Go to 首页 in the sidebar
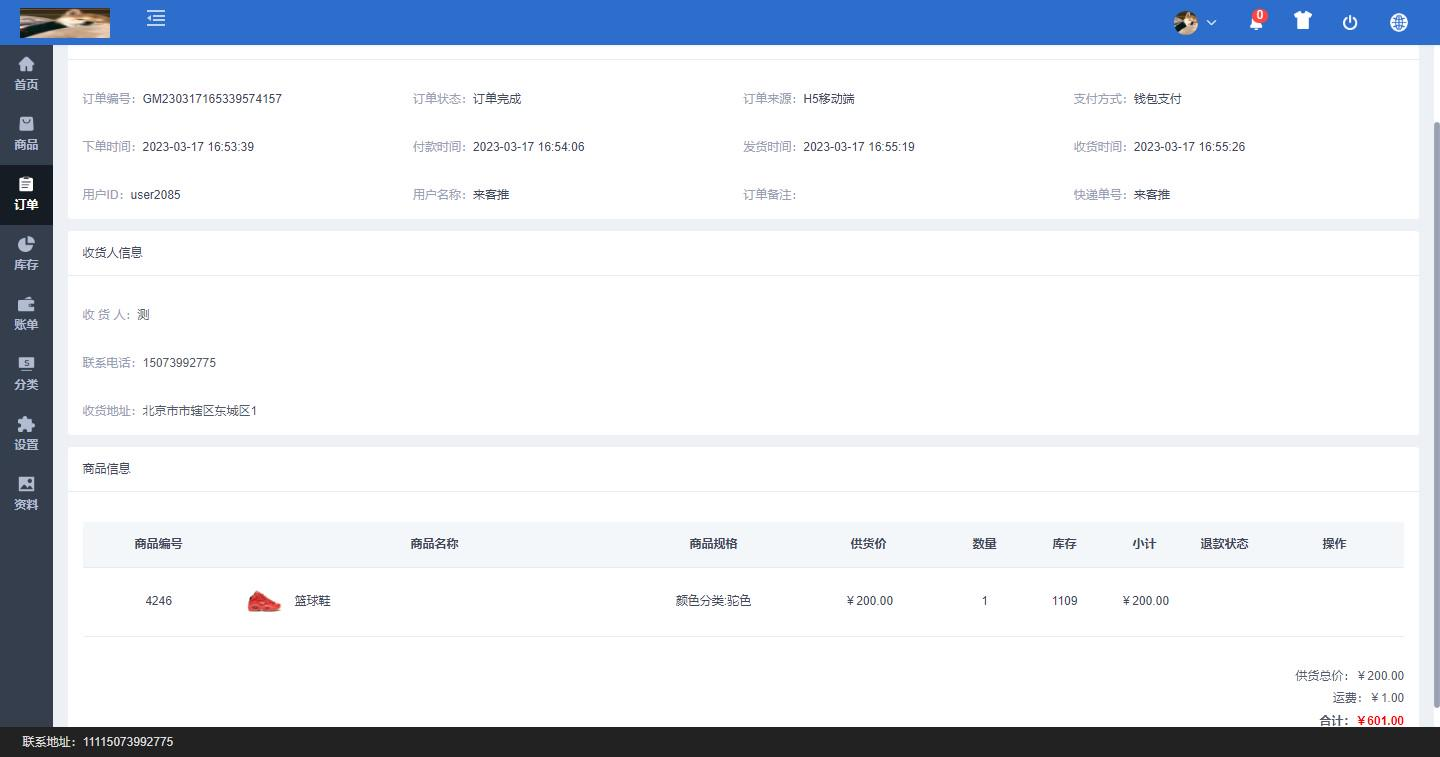The height and width of the screenshot is (757, 1440). (x=26, y=74)
